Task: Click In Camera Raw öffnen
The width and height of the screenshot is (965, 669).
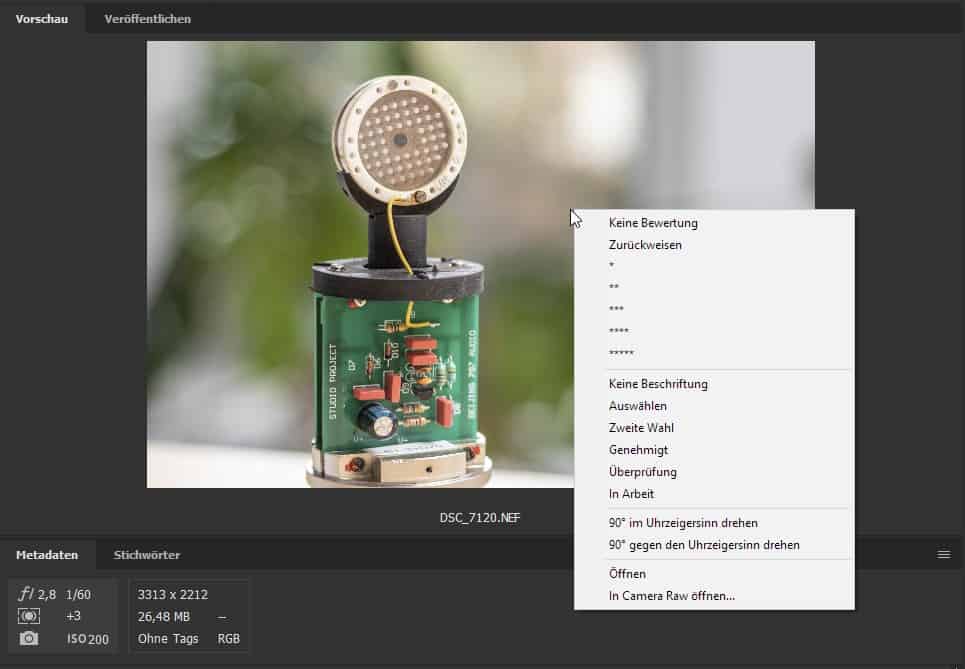Action: [671, 596]
